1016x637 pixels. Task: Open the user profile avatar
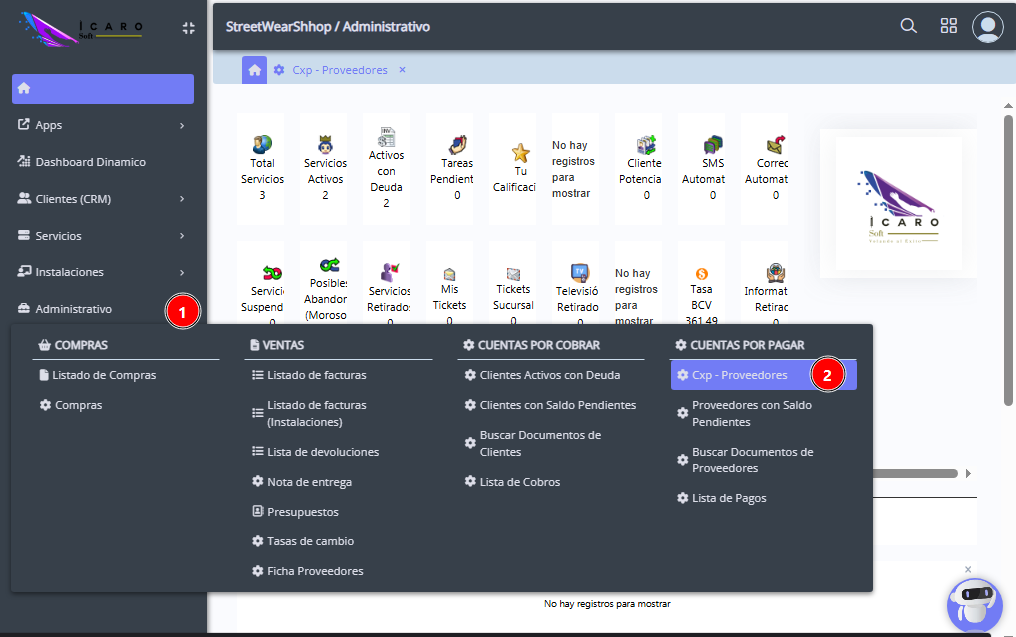(x=987, y=26)
